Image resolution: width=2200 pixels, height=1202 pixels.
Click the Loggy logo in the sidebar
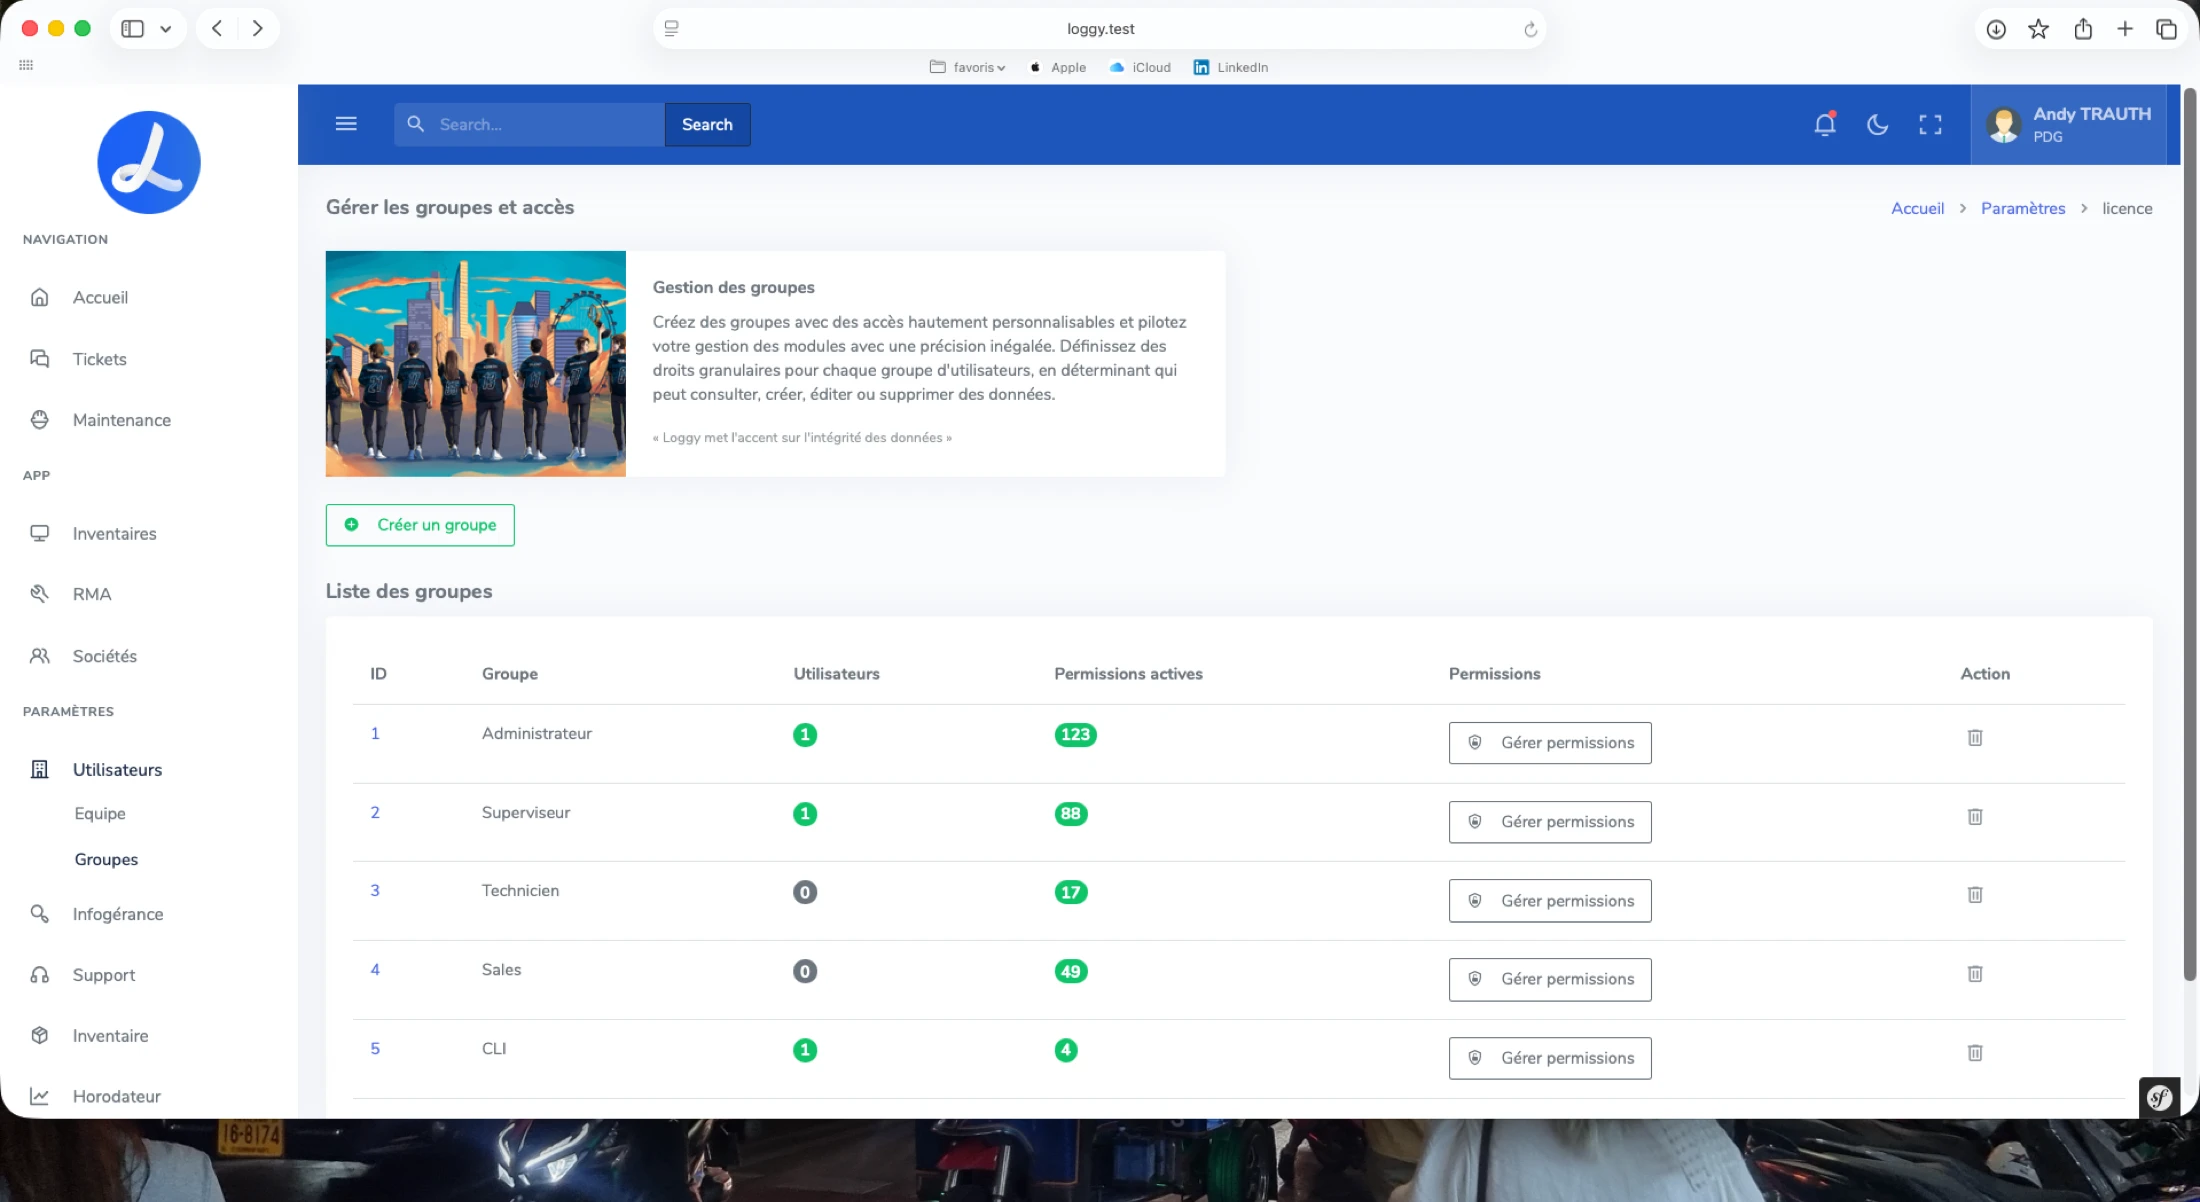coord(149,162)
